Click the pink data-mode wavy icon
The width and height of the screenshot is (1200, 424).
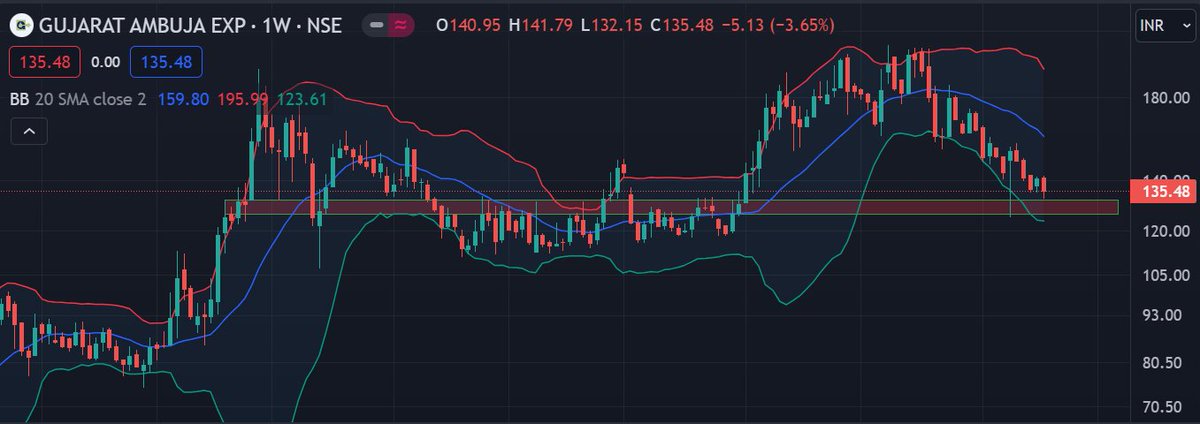point(402,25)
